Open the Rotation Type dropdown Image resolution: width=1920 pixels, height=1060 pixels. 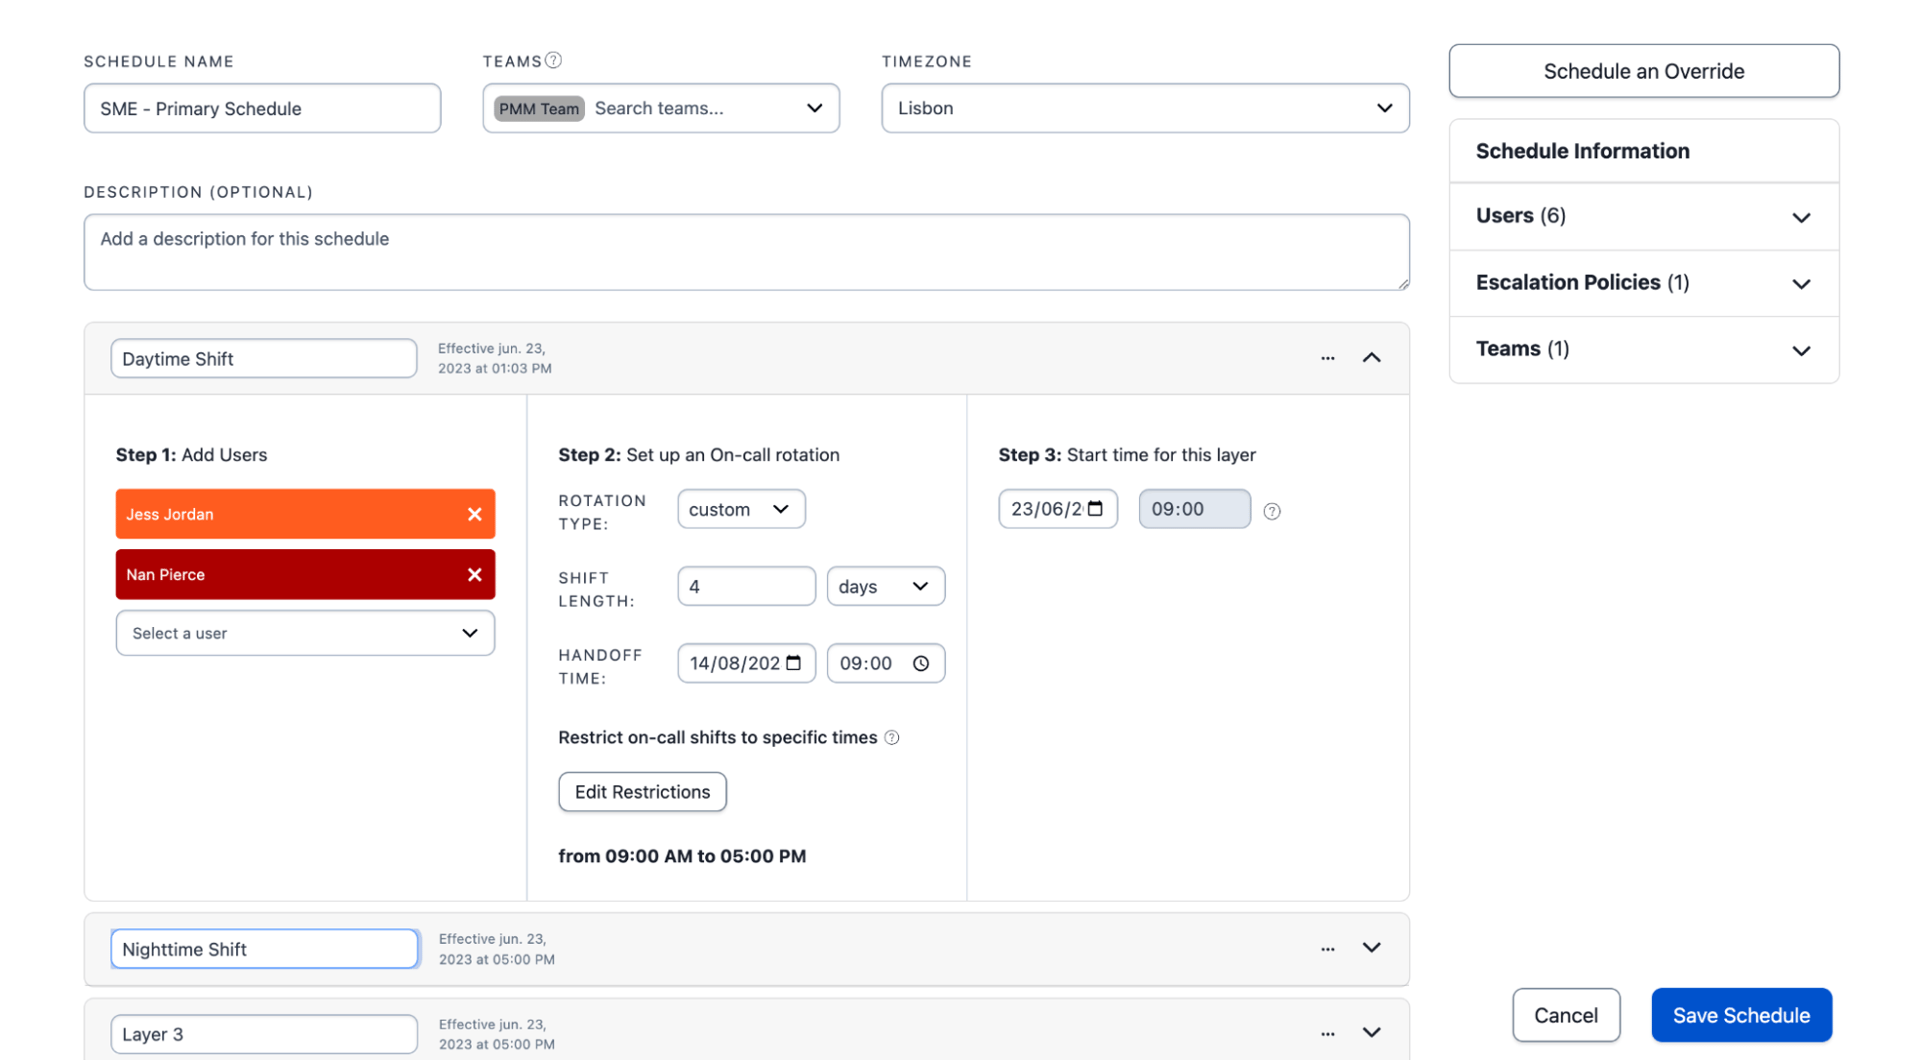[x=740, y=508]
